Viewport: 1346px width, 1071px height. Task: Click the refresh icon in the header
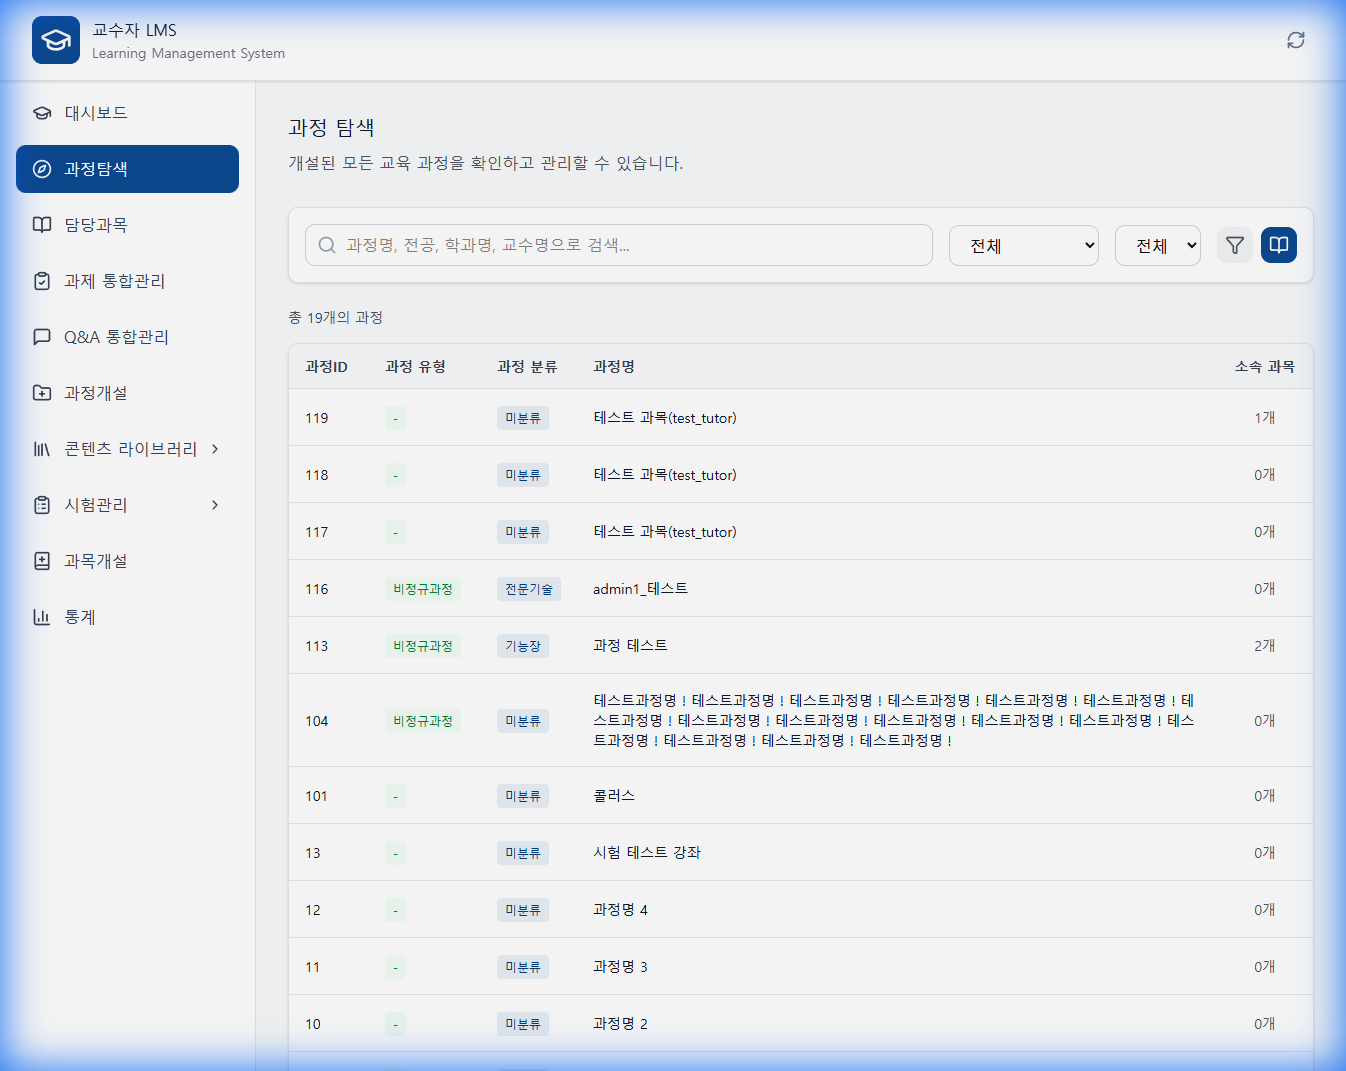[1296, 39]
